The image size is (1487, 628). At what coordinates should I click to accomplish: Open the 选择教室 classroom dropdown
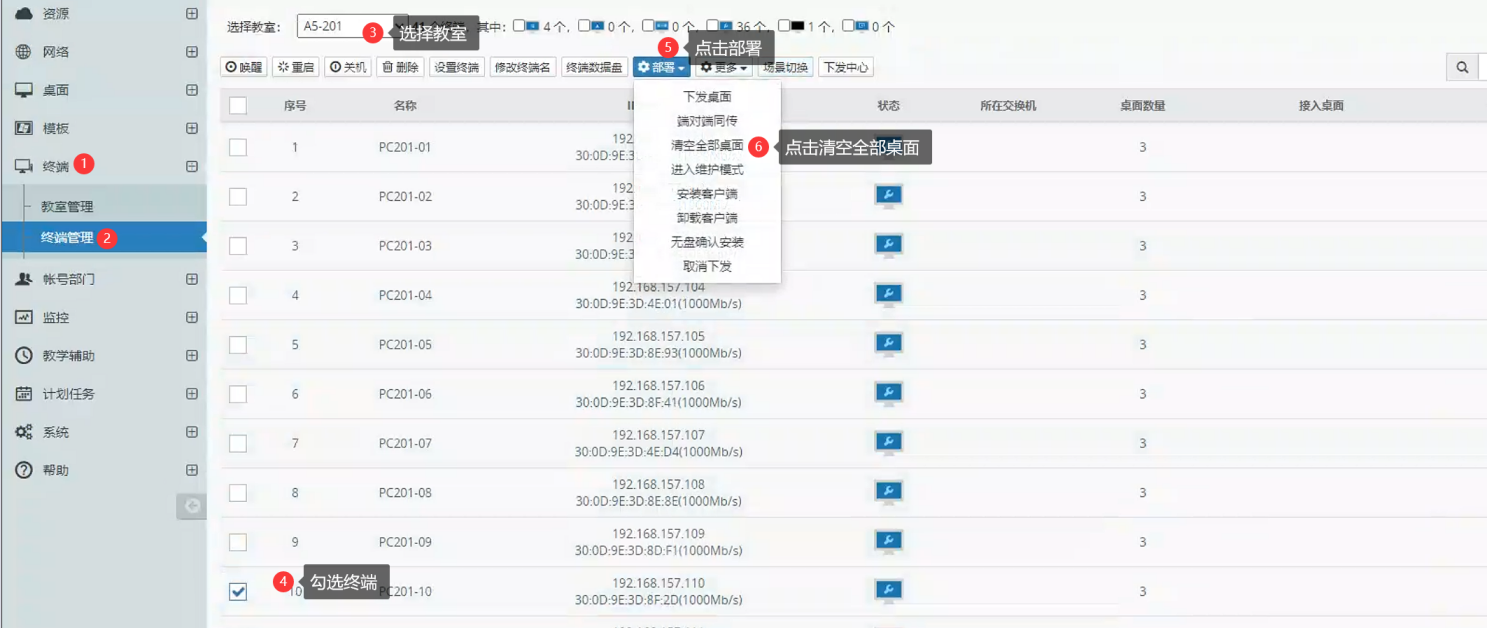pyautogui.click(x=352, y=26)
